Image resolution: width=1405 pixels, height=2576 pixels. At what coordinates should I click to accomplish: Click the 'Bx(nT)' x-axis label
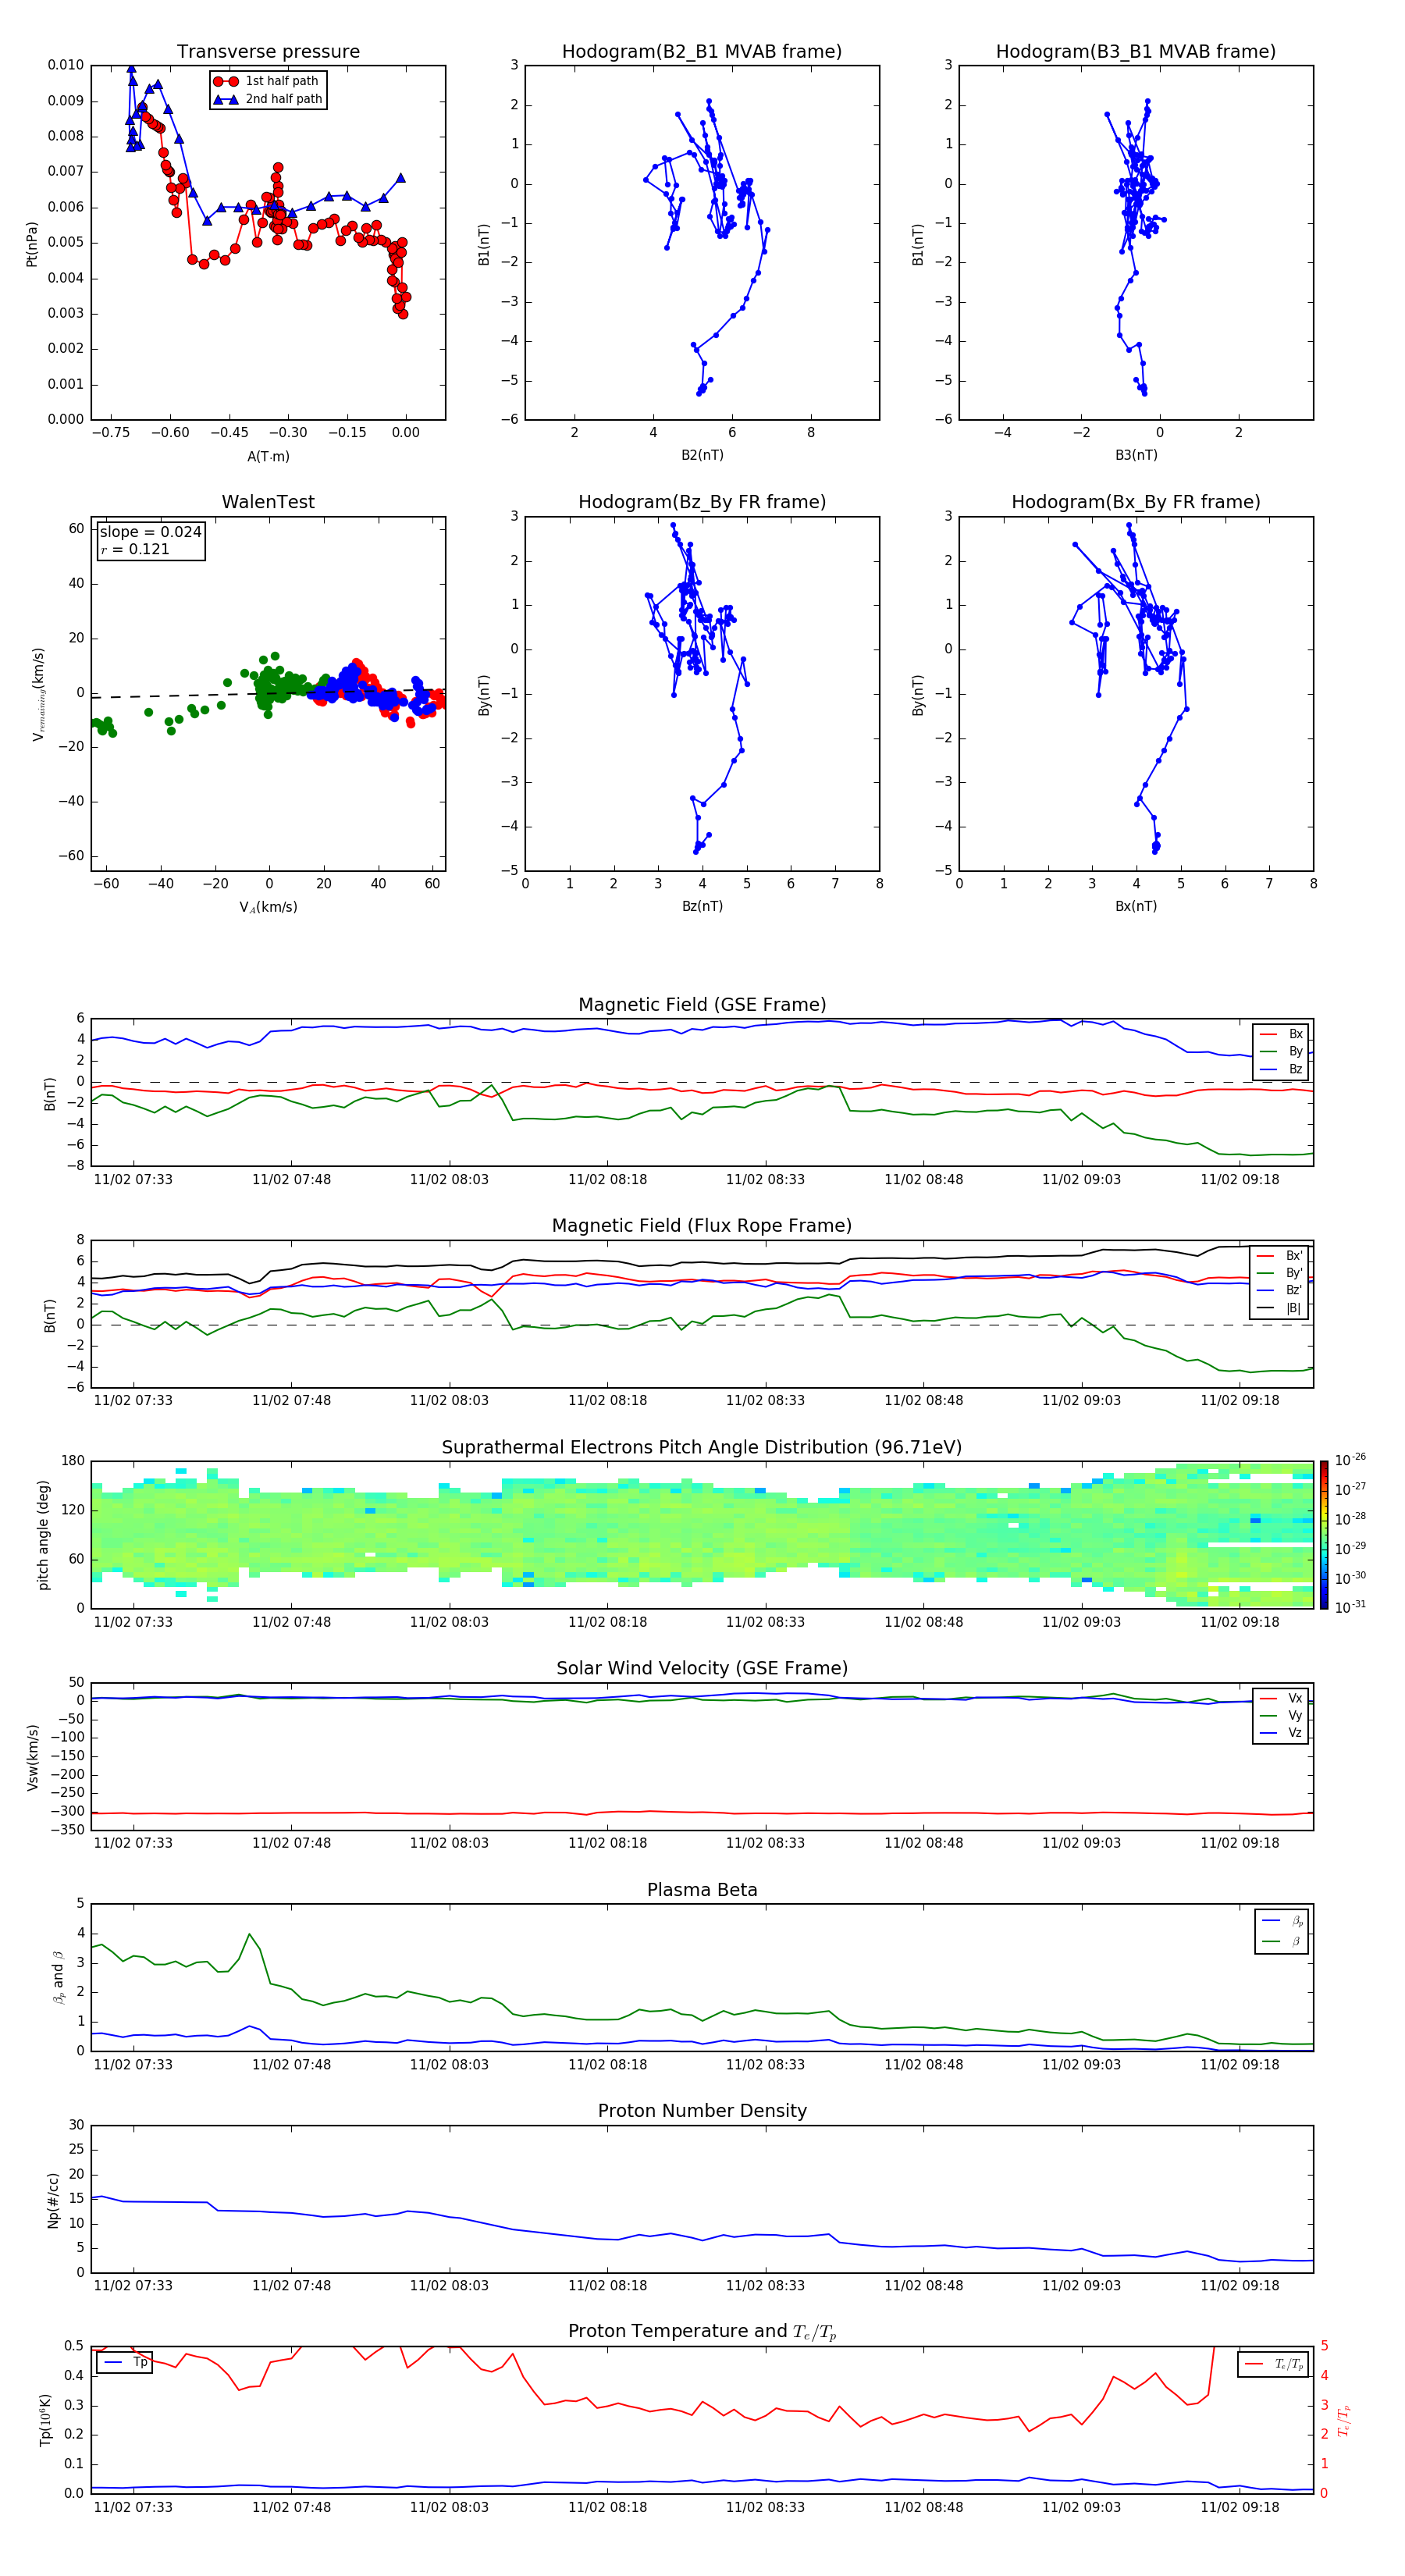[1136, 906]
